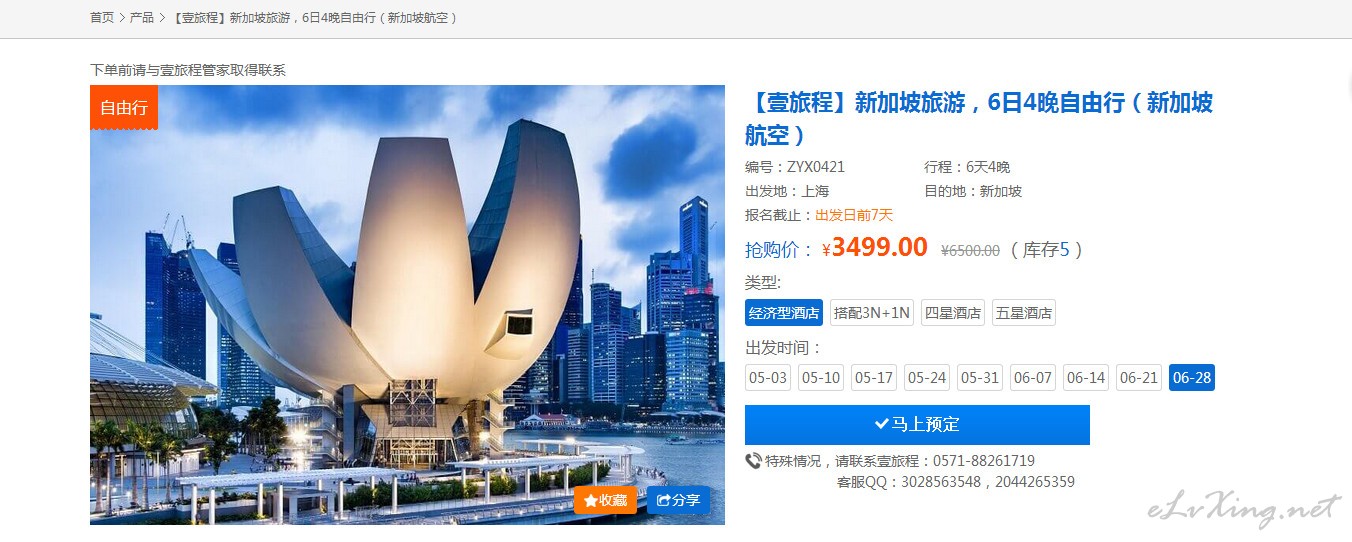Click the 分享 share button
This screenshot has height=542, width=1352.
point(678,500)
